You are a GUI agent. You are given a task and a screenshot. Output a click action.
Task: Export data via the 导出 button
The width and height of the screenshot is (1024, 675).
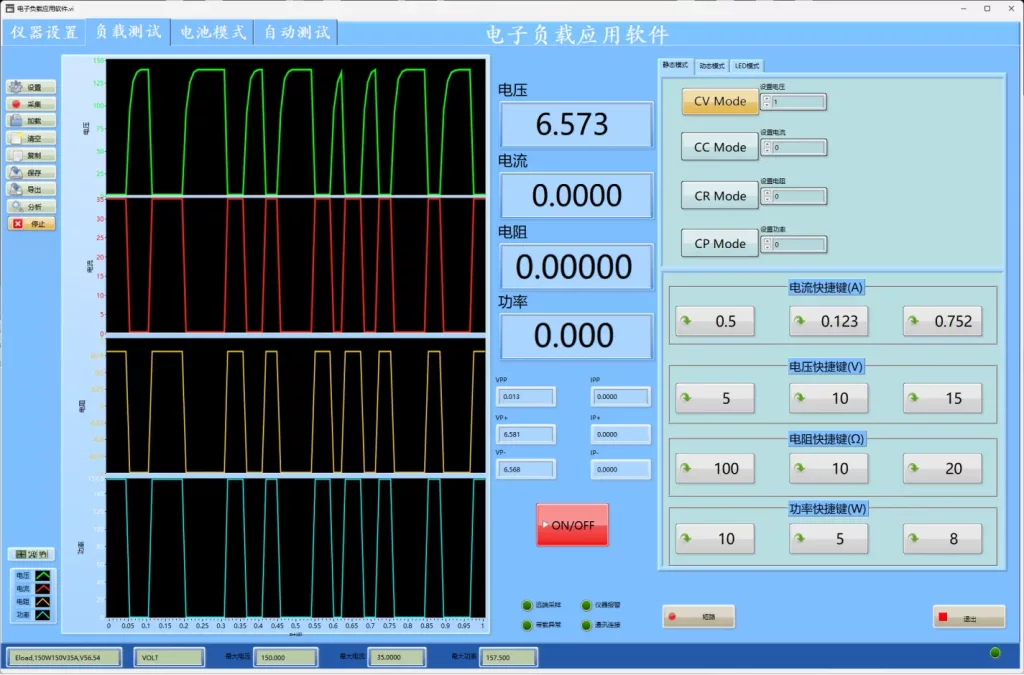(x=31, y=189)
